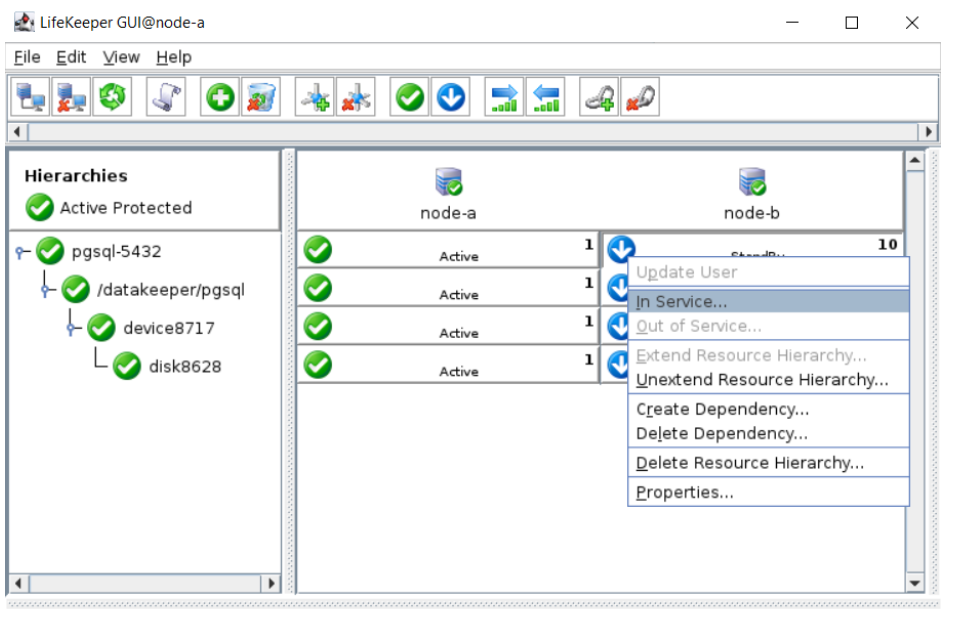The width and height of the screenshot is (959, 618).
Task: Open the View menu
Action: (x=121, y=57)
